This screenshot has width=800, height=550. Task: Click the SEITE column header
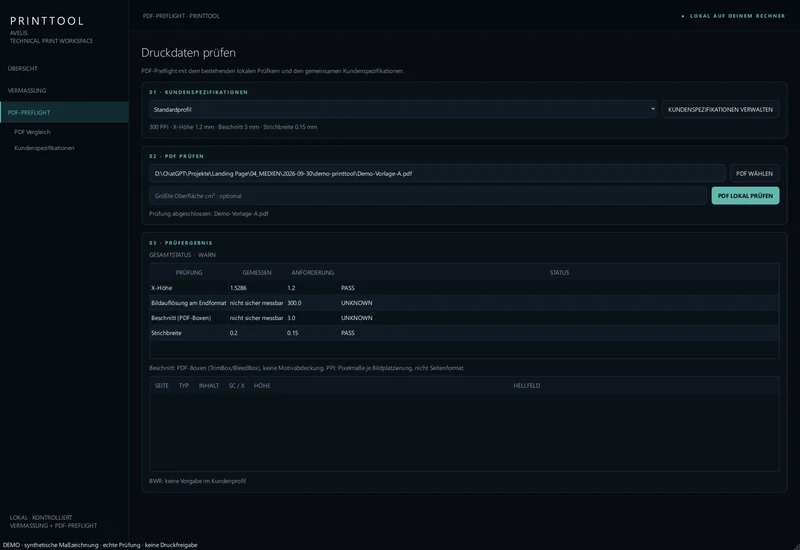[162, 386]
